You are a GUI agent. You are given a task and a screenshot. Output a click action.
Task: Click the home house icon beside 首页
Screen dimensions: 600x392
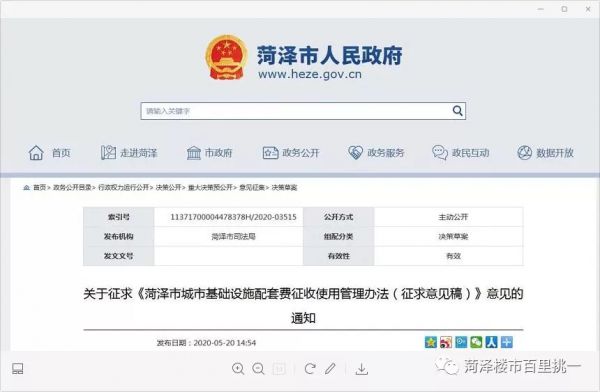pos(36,153)
